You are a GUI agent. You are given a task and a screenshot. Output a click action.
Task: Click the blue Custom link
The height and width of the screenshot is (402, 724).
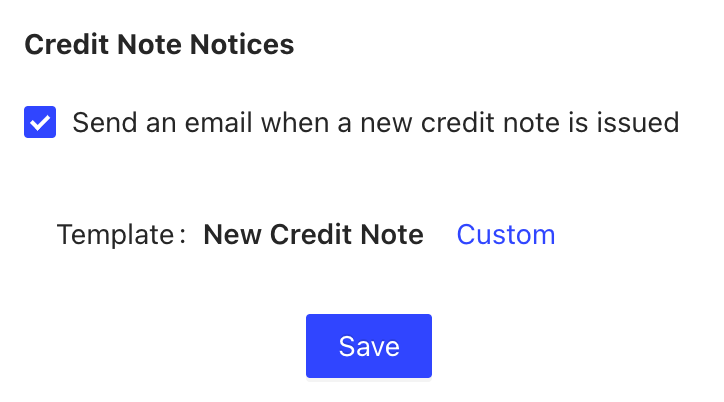tap(505, 235)
